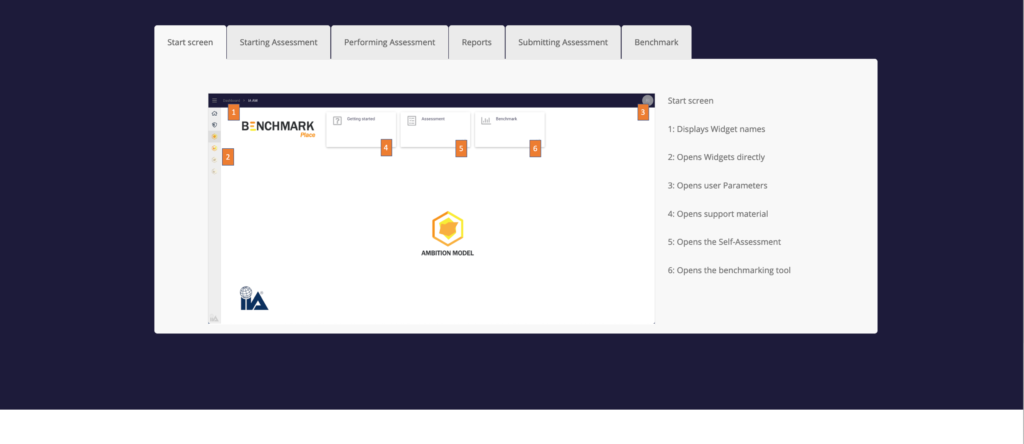The image size is (1024, 444).
Task: Click the shield icon in the sidebar
Action: point(214,125)
